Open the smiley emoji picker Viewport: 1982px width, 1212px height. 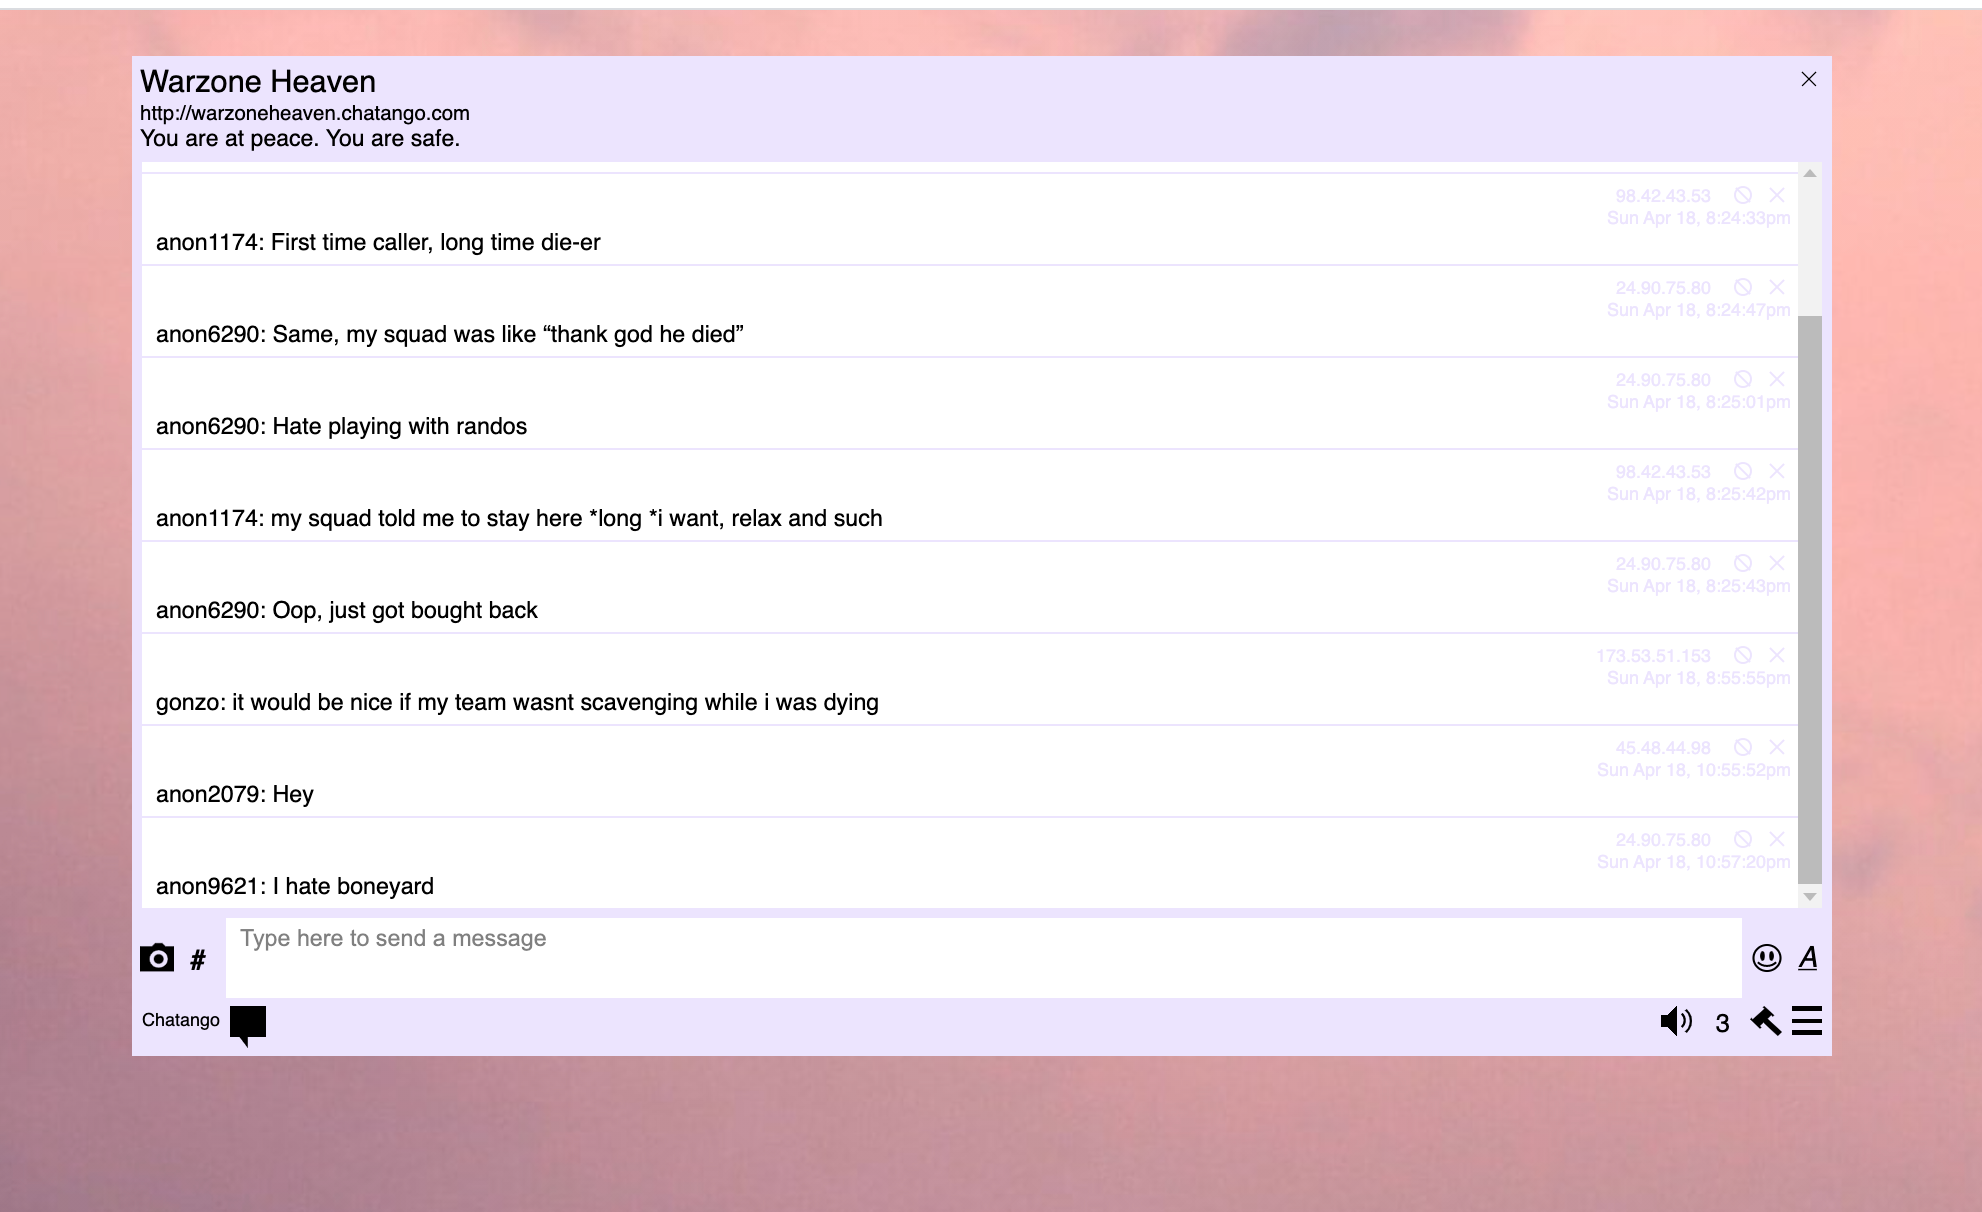1767,958
